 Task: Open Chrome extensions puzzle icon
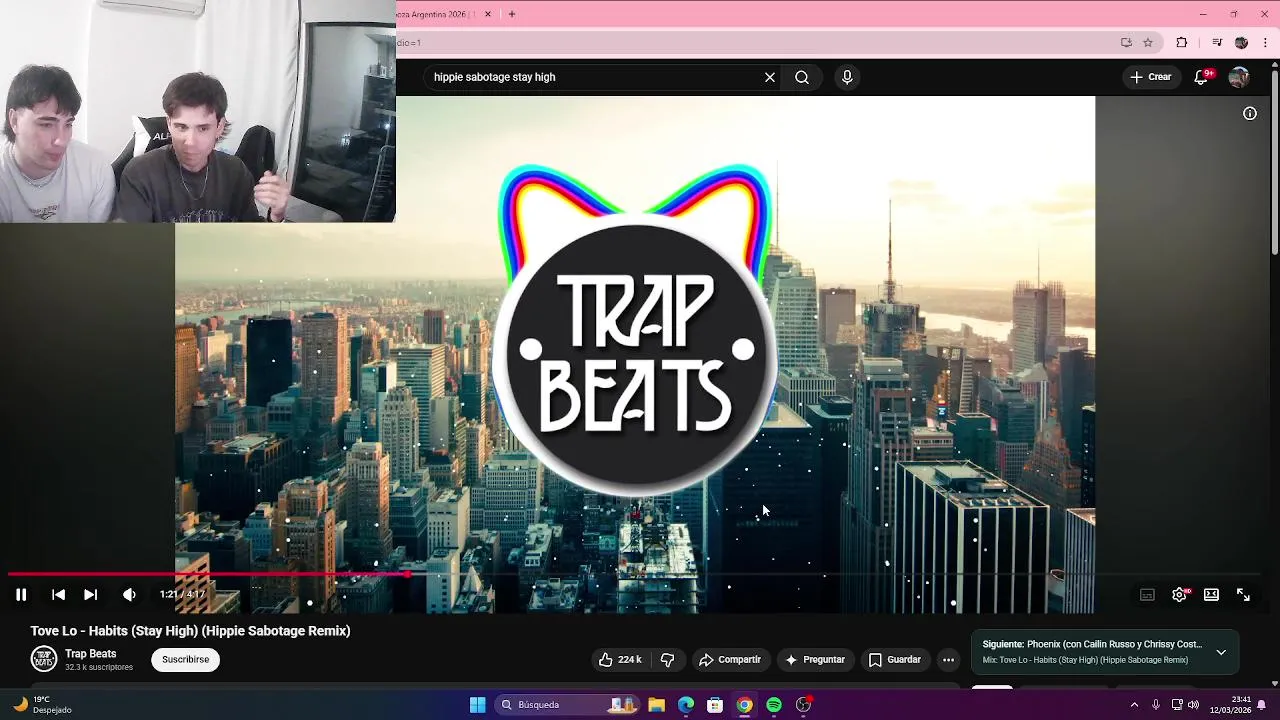pos(1182,43)
